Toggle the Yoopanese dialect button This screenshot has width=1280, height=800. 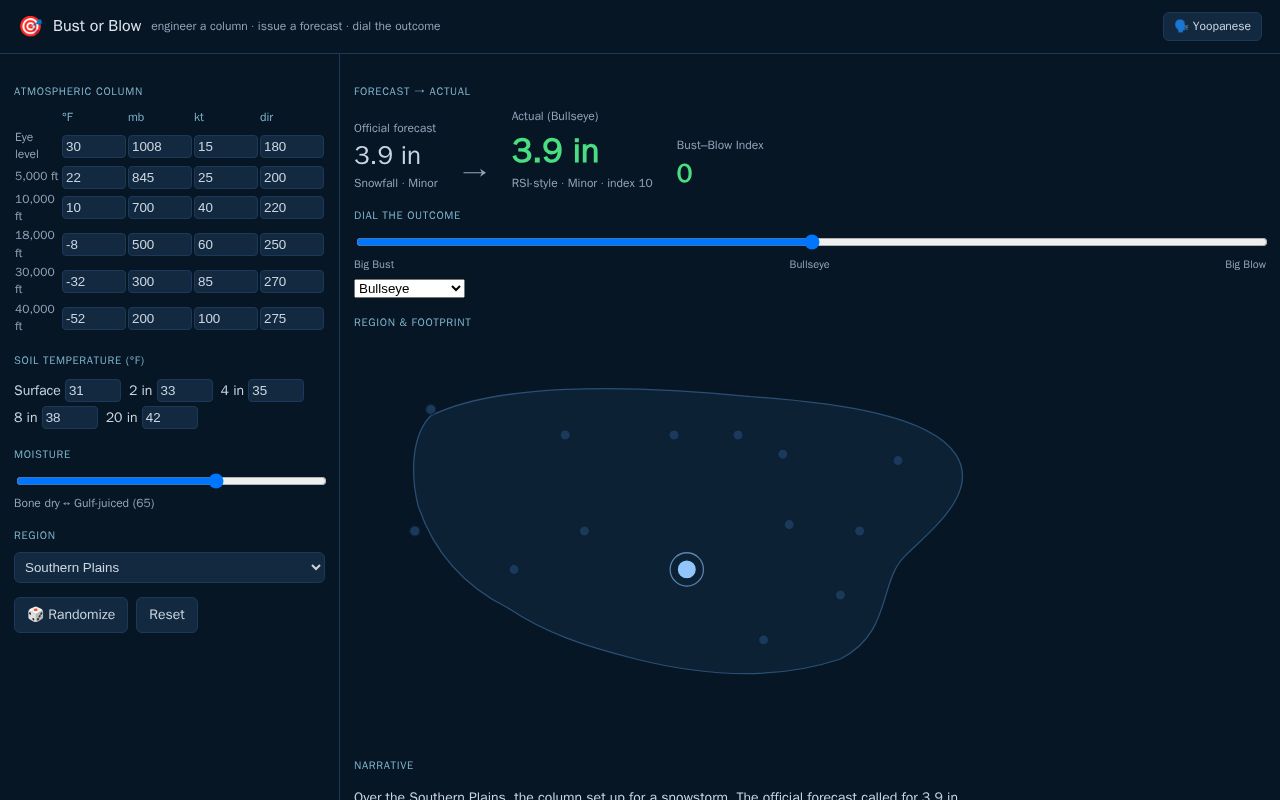click(x=1212, y=26)
